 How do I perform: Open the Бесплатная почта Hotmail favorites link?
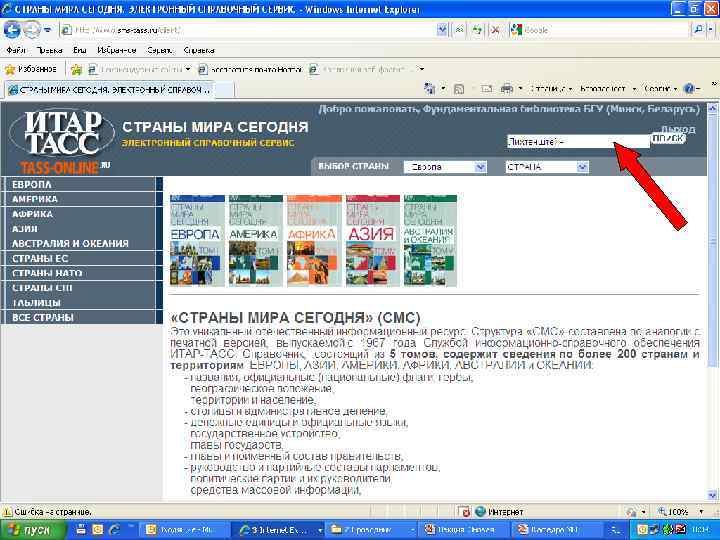(x=250, y=69)
